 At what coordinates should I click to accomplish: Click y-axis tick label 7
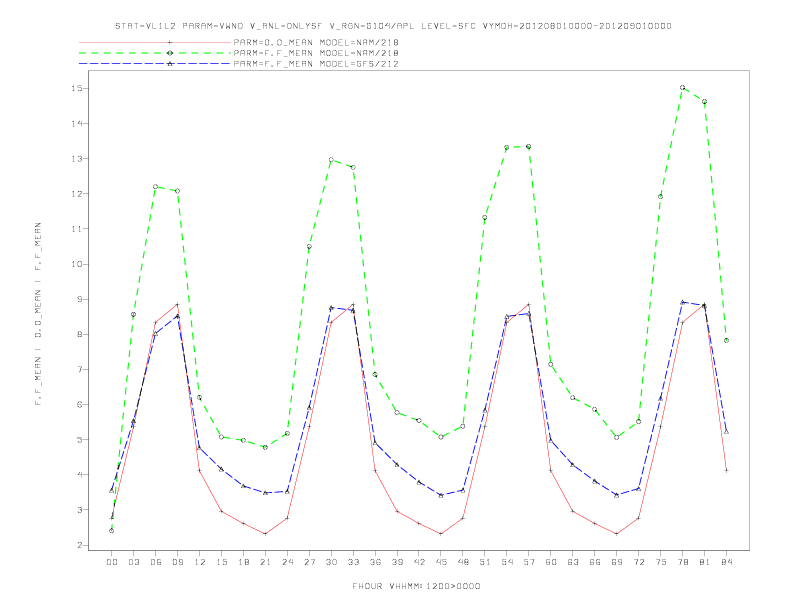coord(80,369)
